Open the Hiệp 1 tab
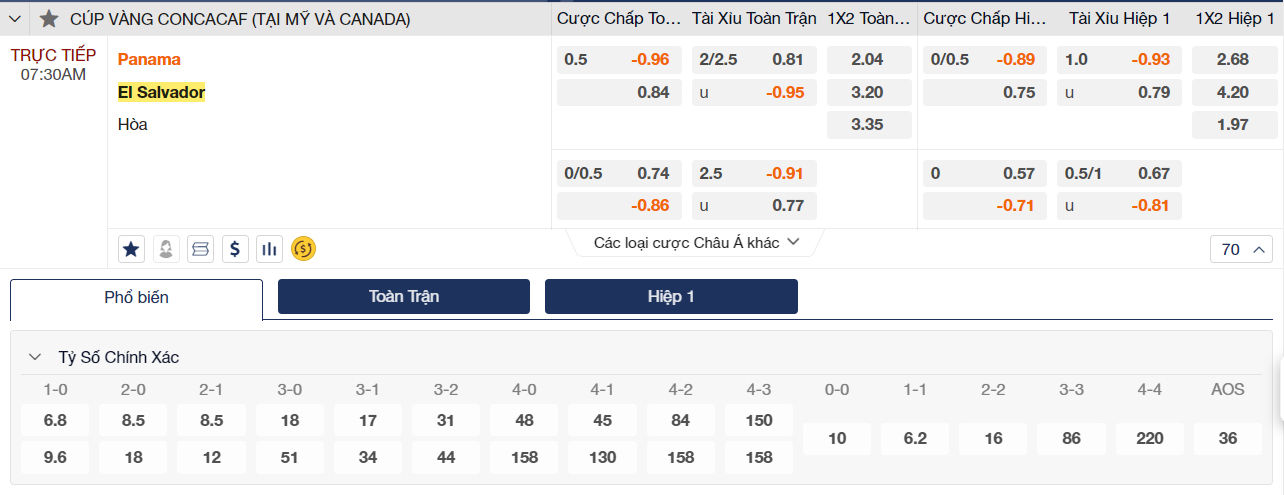This screenshot has width=1284, height=495. (x=671, y=296)
